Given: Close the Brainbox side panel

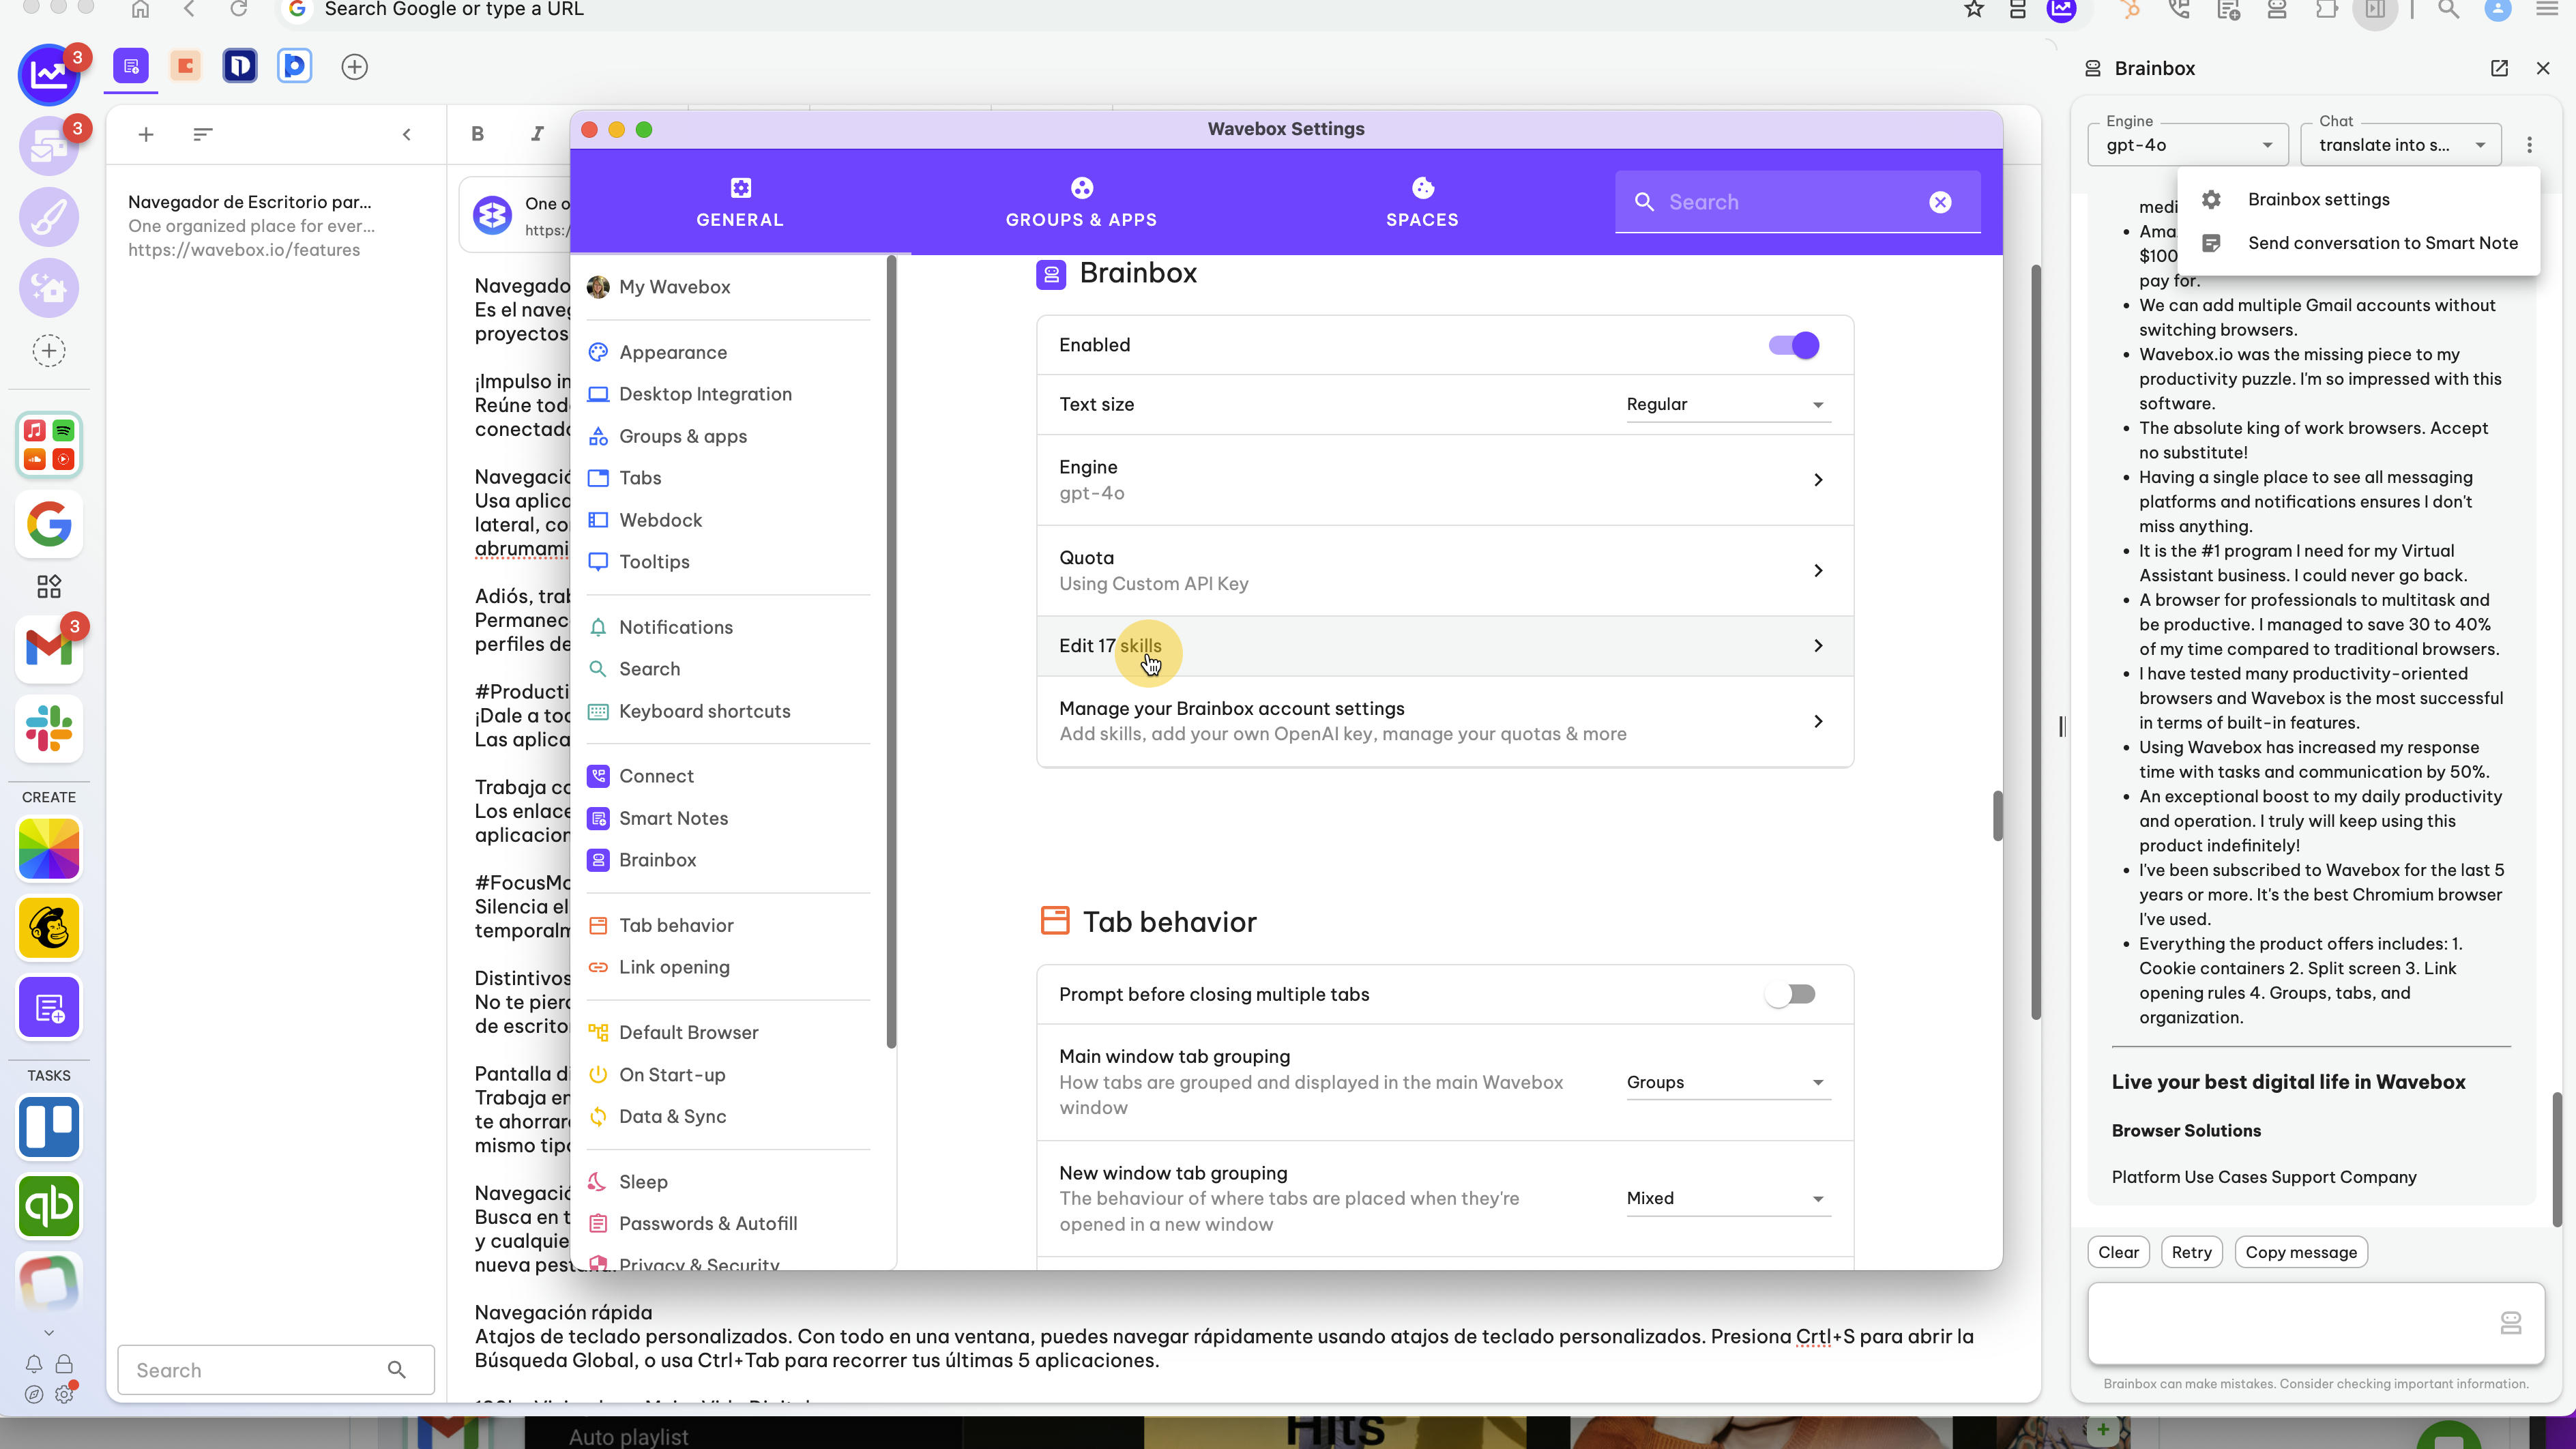Looking at the screenshot, I should (2543, 68).
